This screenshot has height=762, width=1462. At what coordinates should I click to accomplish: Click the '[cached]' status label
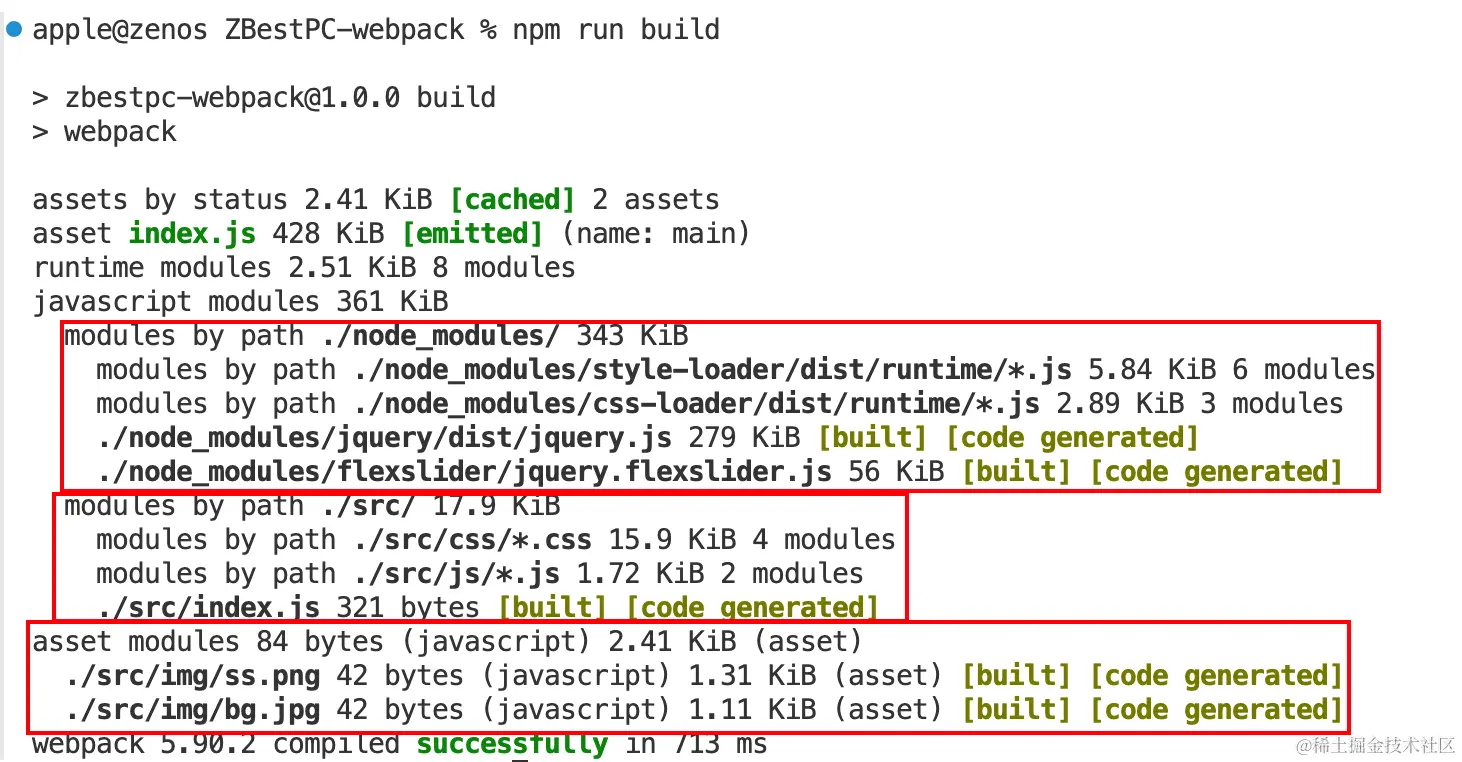point(512,199)
